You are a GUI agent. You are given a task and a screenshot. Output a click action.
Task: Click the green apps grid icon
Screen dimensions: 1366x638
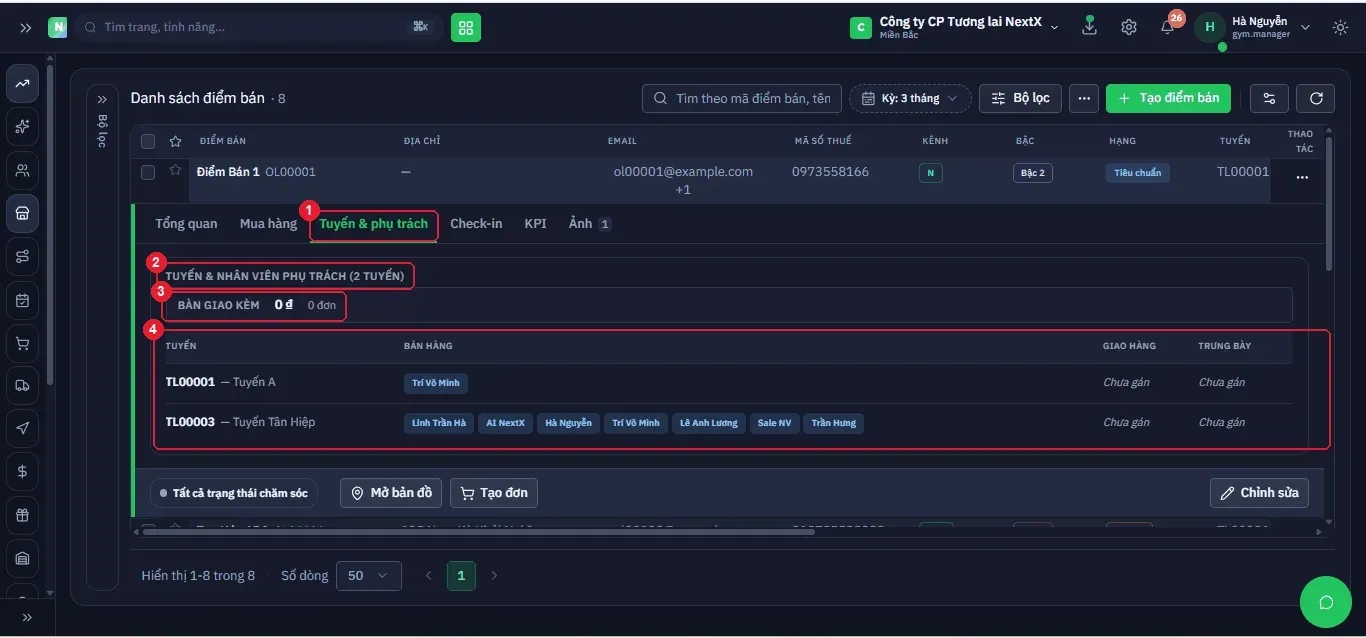click(x=466, y=27)
